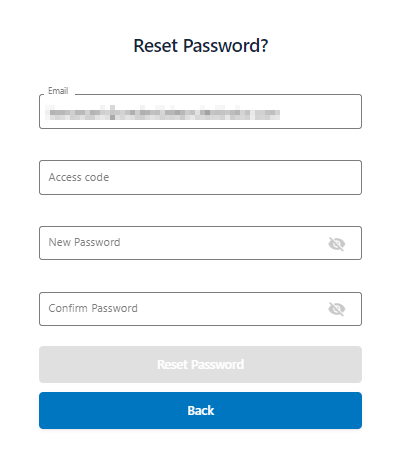Screen dimensions: 393x456
Task: Click the small Email floating label
Action: tap(58, 91)
